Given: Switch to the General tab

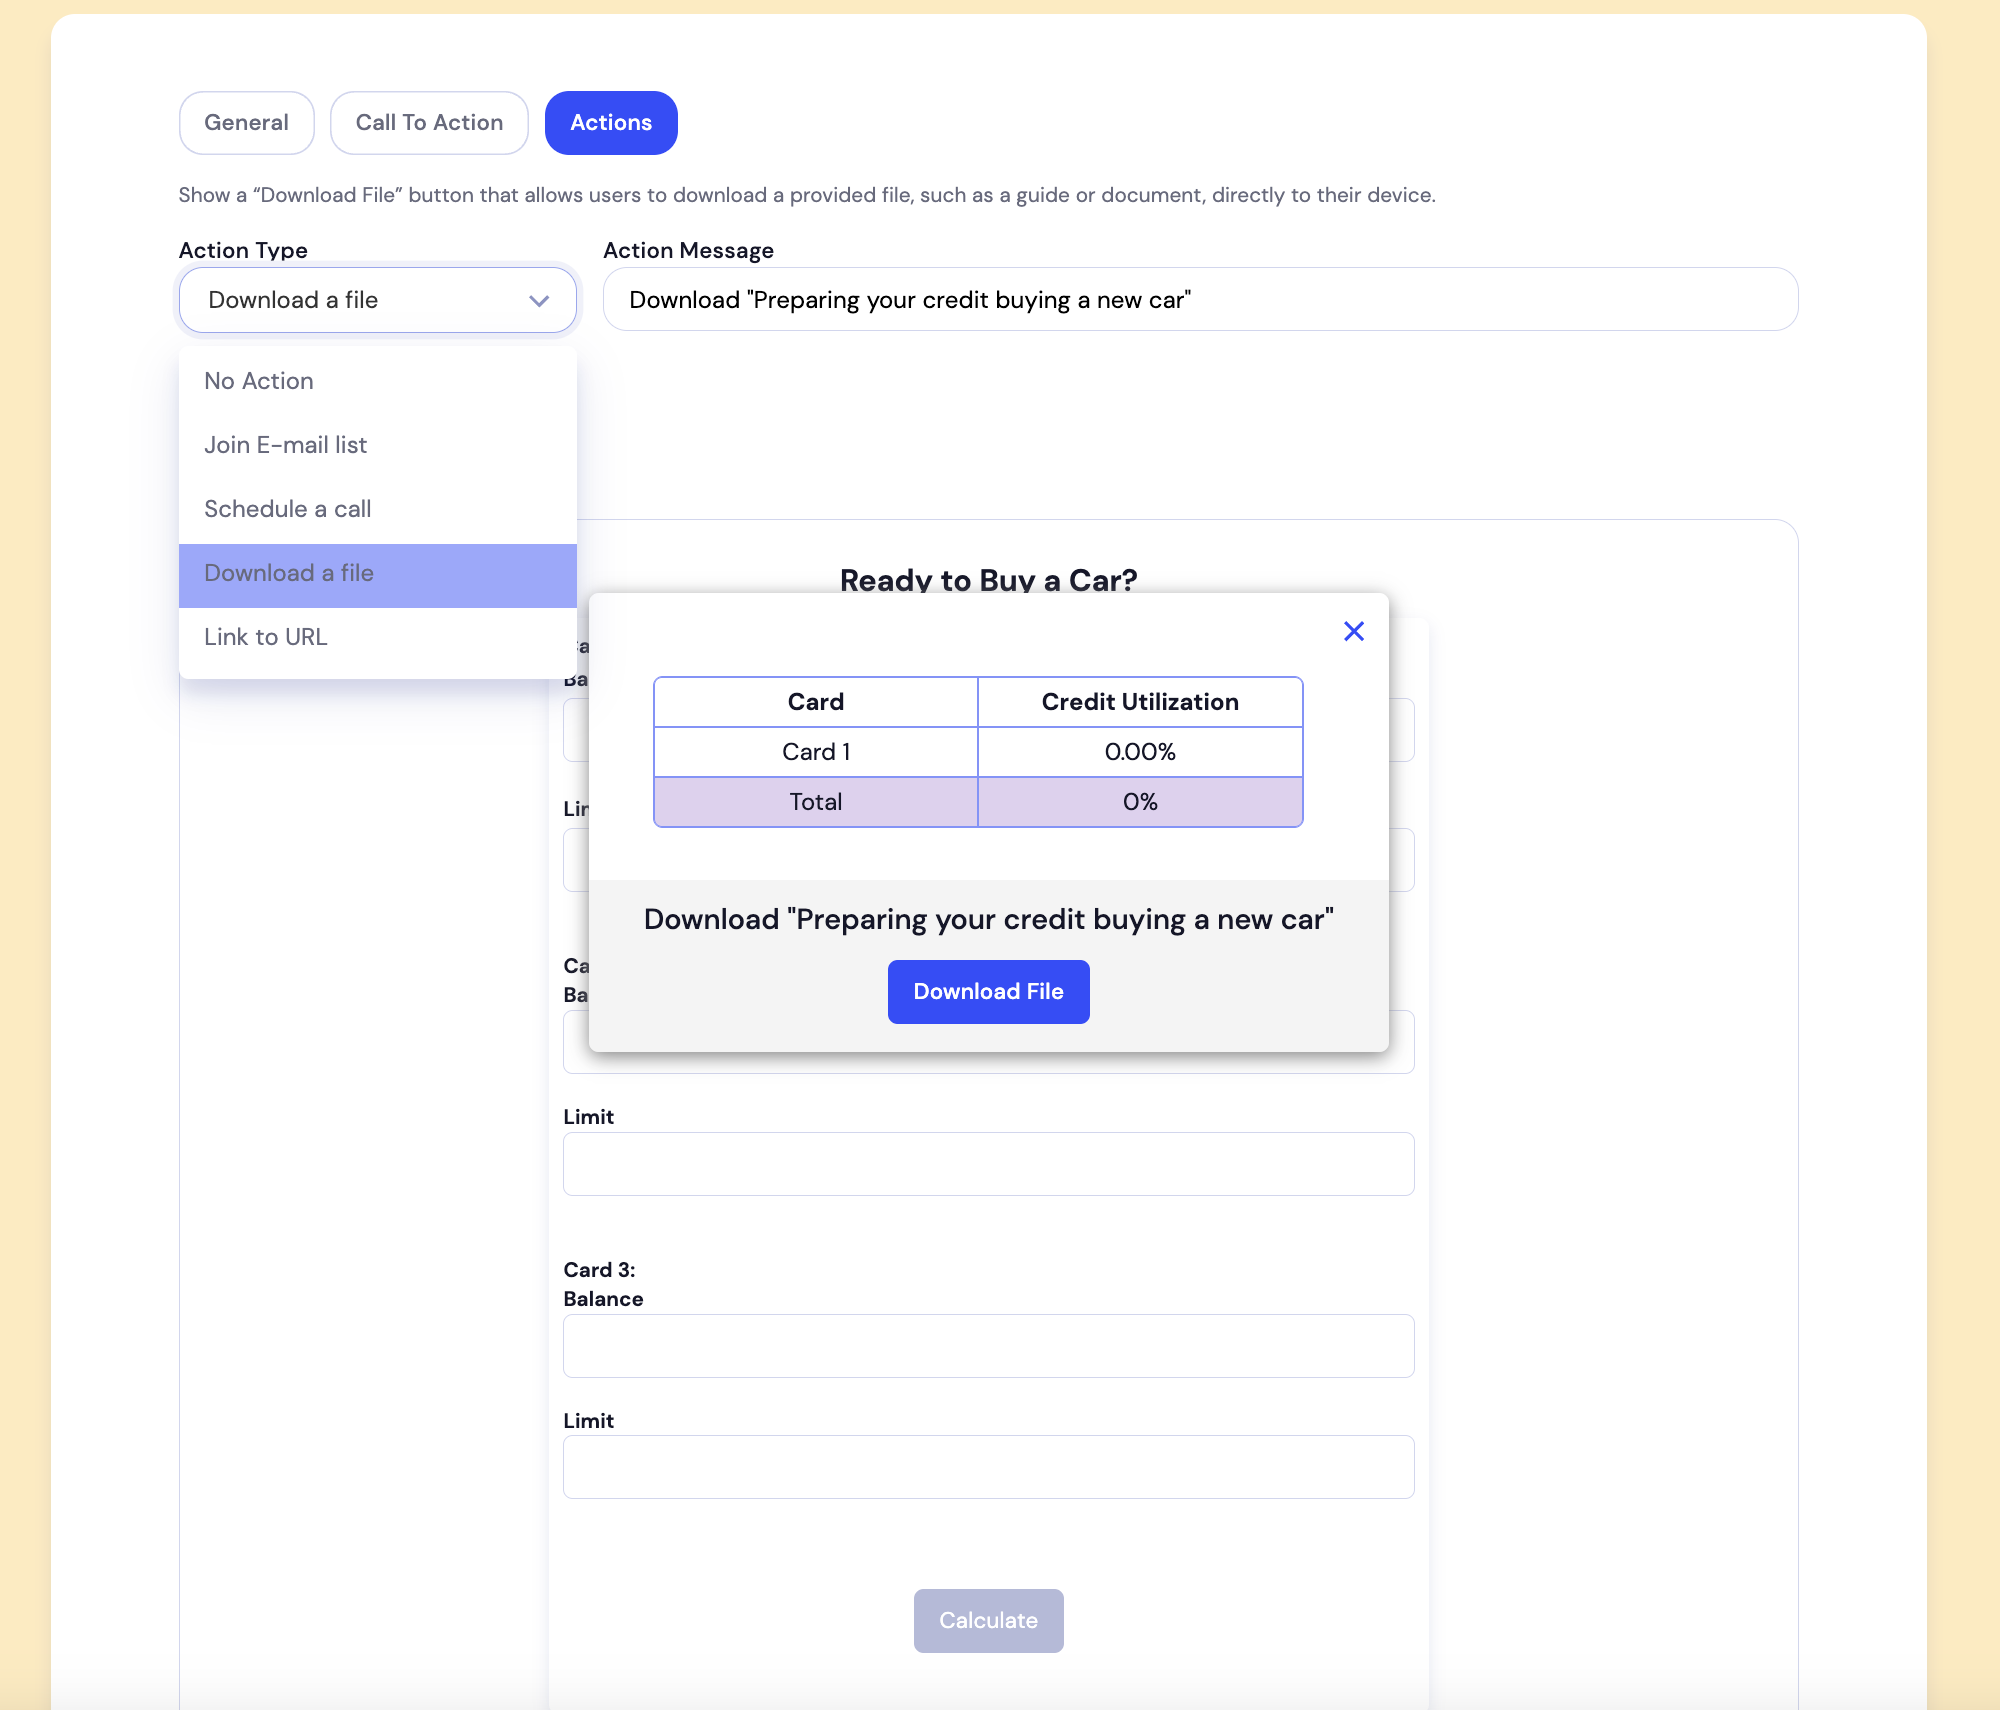Looking at the screenshot, I should 246,122.
